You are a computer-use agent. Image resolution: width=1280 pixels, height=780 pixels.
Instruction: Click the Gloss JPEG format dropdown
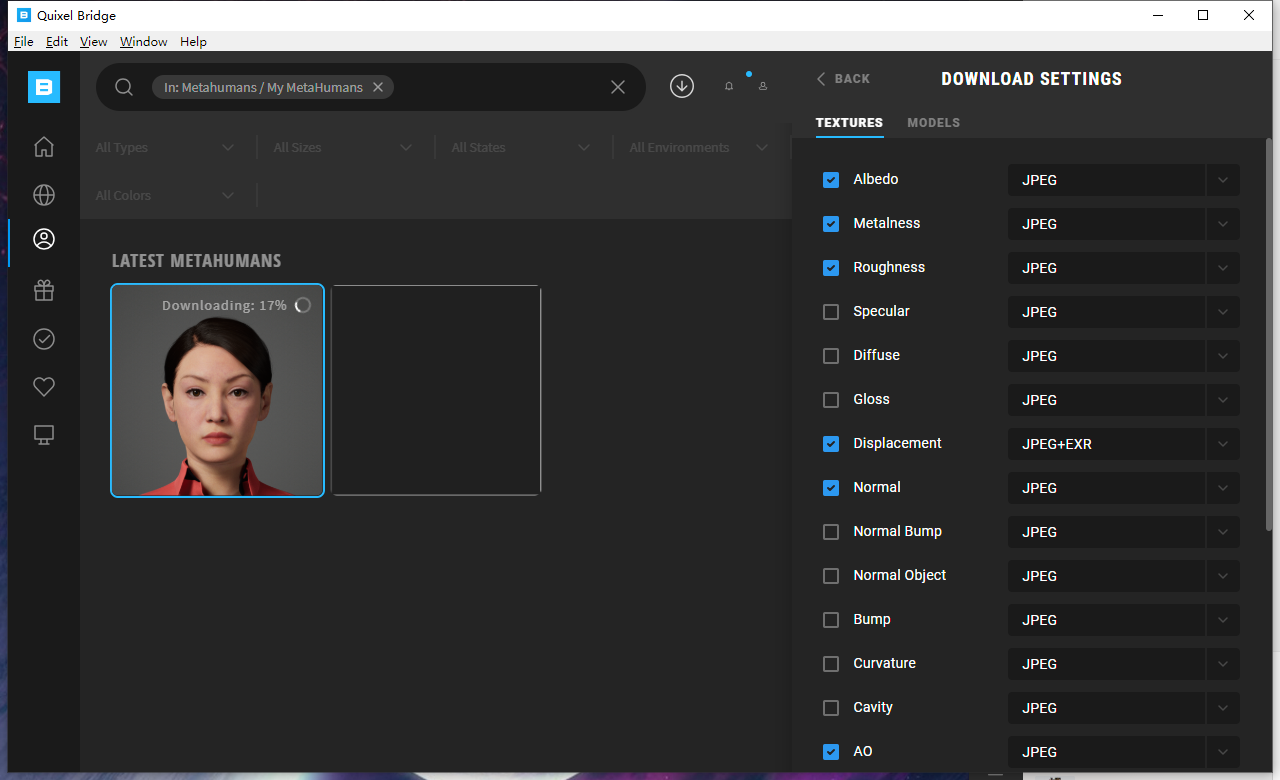(x=1123, y=400)
